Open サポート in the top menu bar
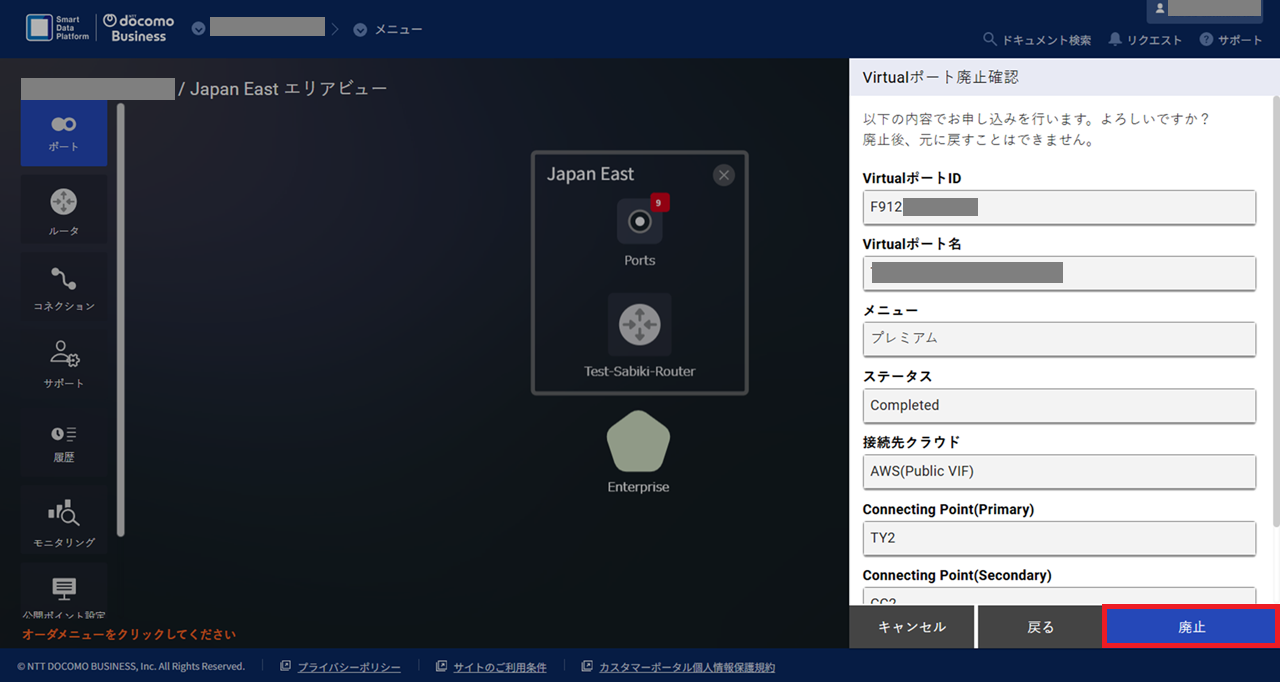The width and height of the screenshot is (1280, 682). 1231,41
